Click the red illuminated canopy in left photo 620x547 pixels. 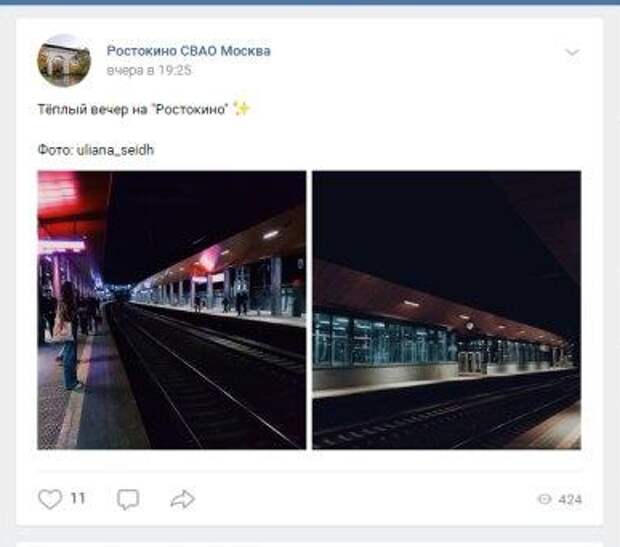tap(69, 204)
